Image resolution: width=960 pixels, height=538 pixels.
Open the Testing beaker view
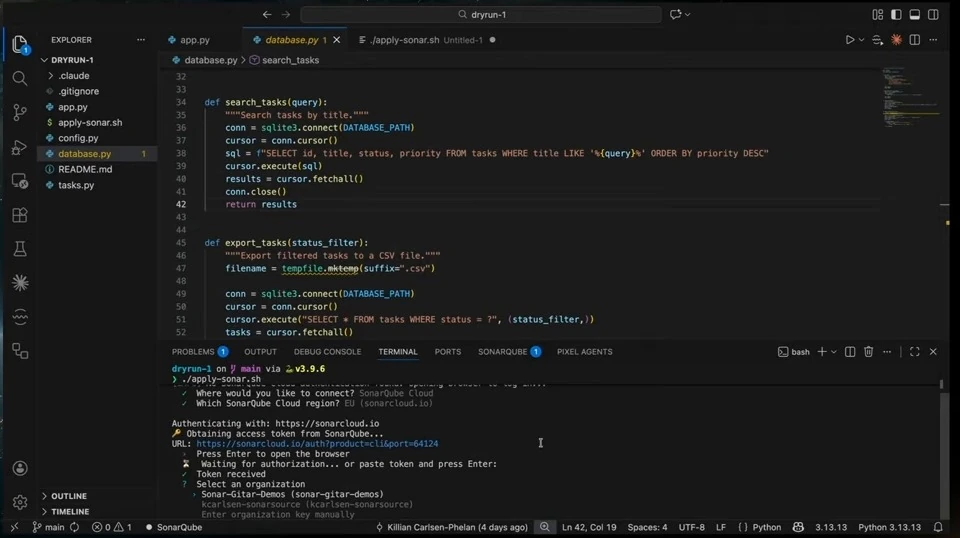click(20, 249)
